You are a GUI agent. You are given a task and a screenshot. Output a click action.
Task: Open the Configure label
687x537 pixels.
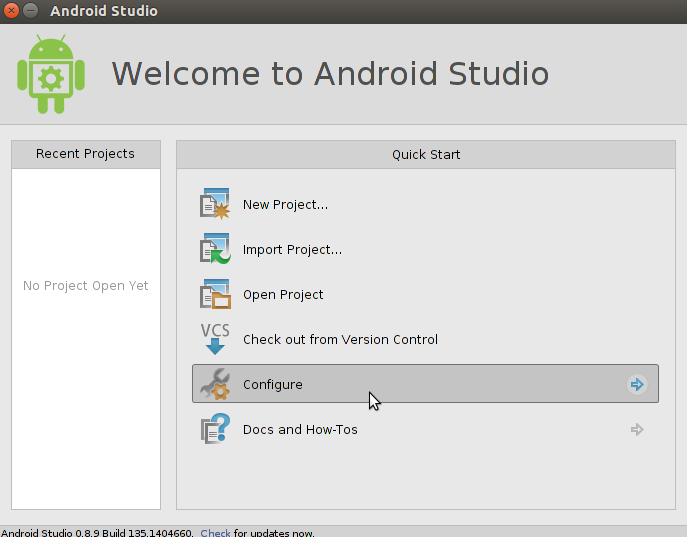(273, 385)
